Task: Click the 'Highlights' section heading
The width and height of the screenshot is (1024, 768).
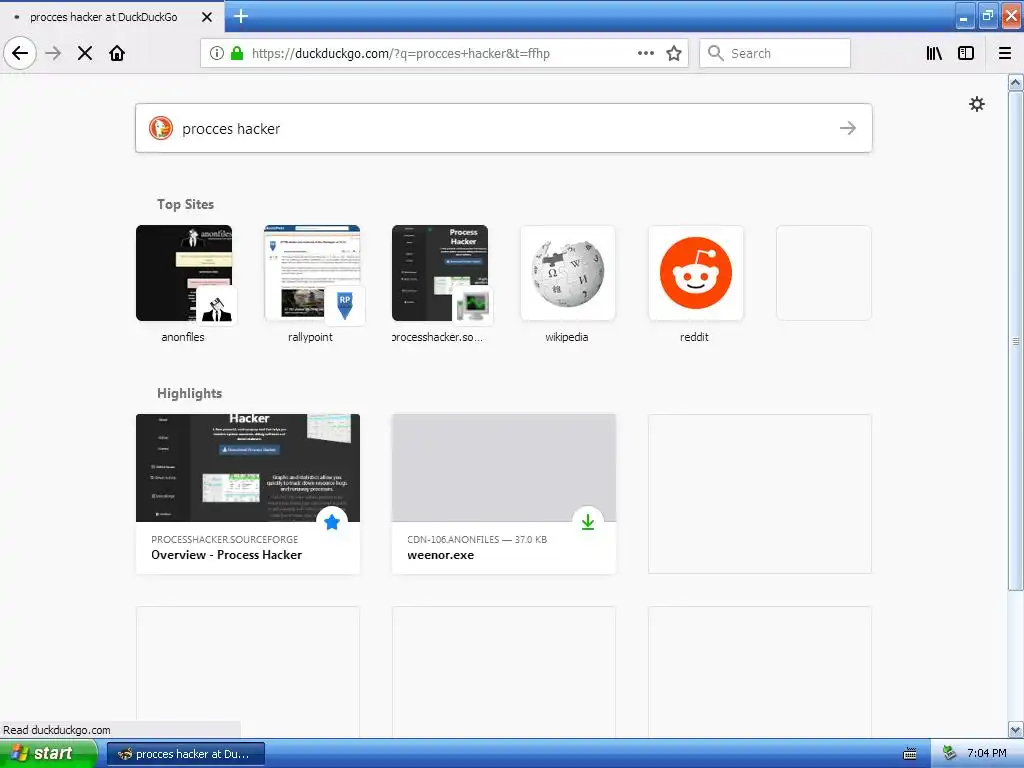Action: tap(189, 393)
